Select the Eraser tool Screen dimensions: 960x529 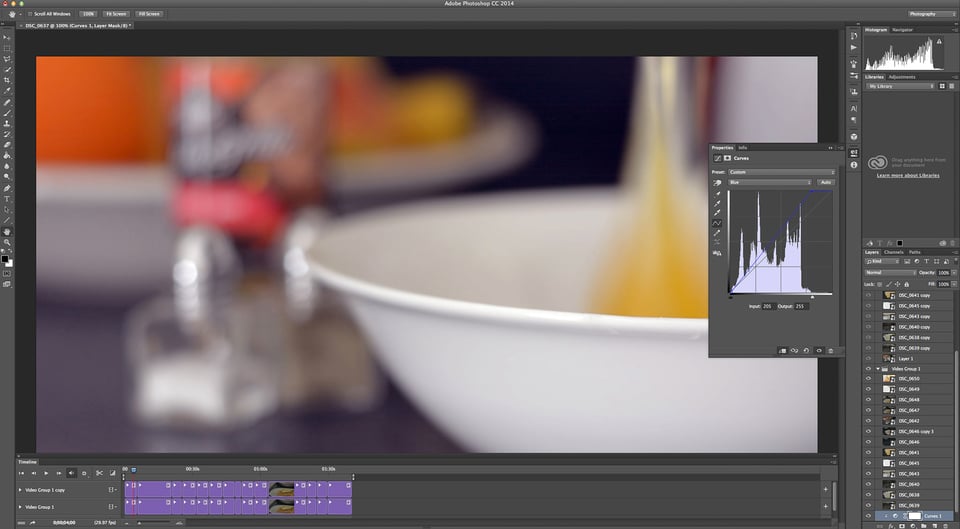click(7, 145)
